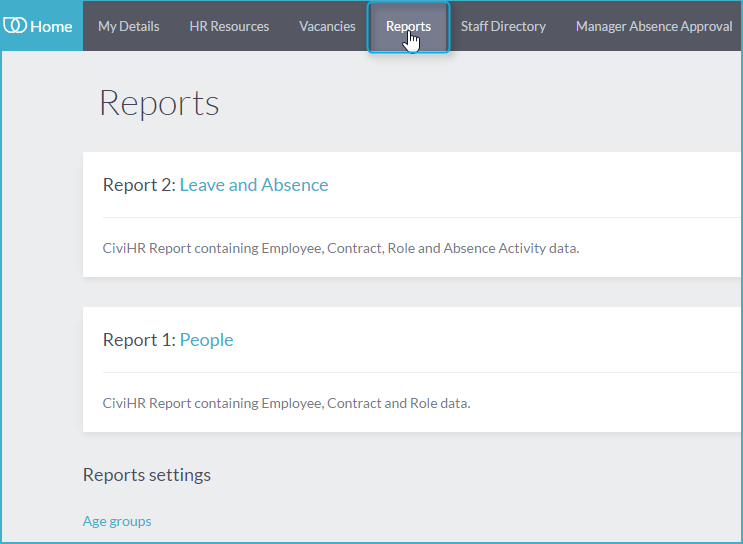The height and width of the screenshot is (544, 743).
Task: Click the large Reports page heading
Action: tap(159, 103)
